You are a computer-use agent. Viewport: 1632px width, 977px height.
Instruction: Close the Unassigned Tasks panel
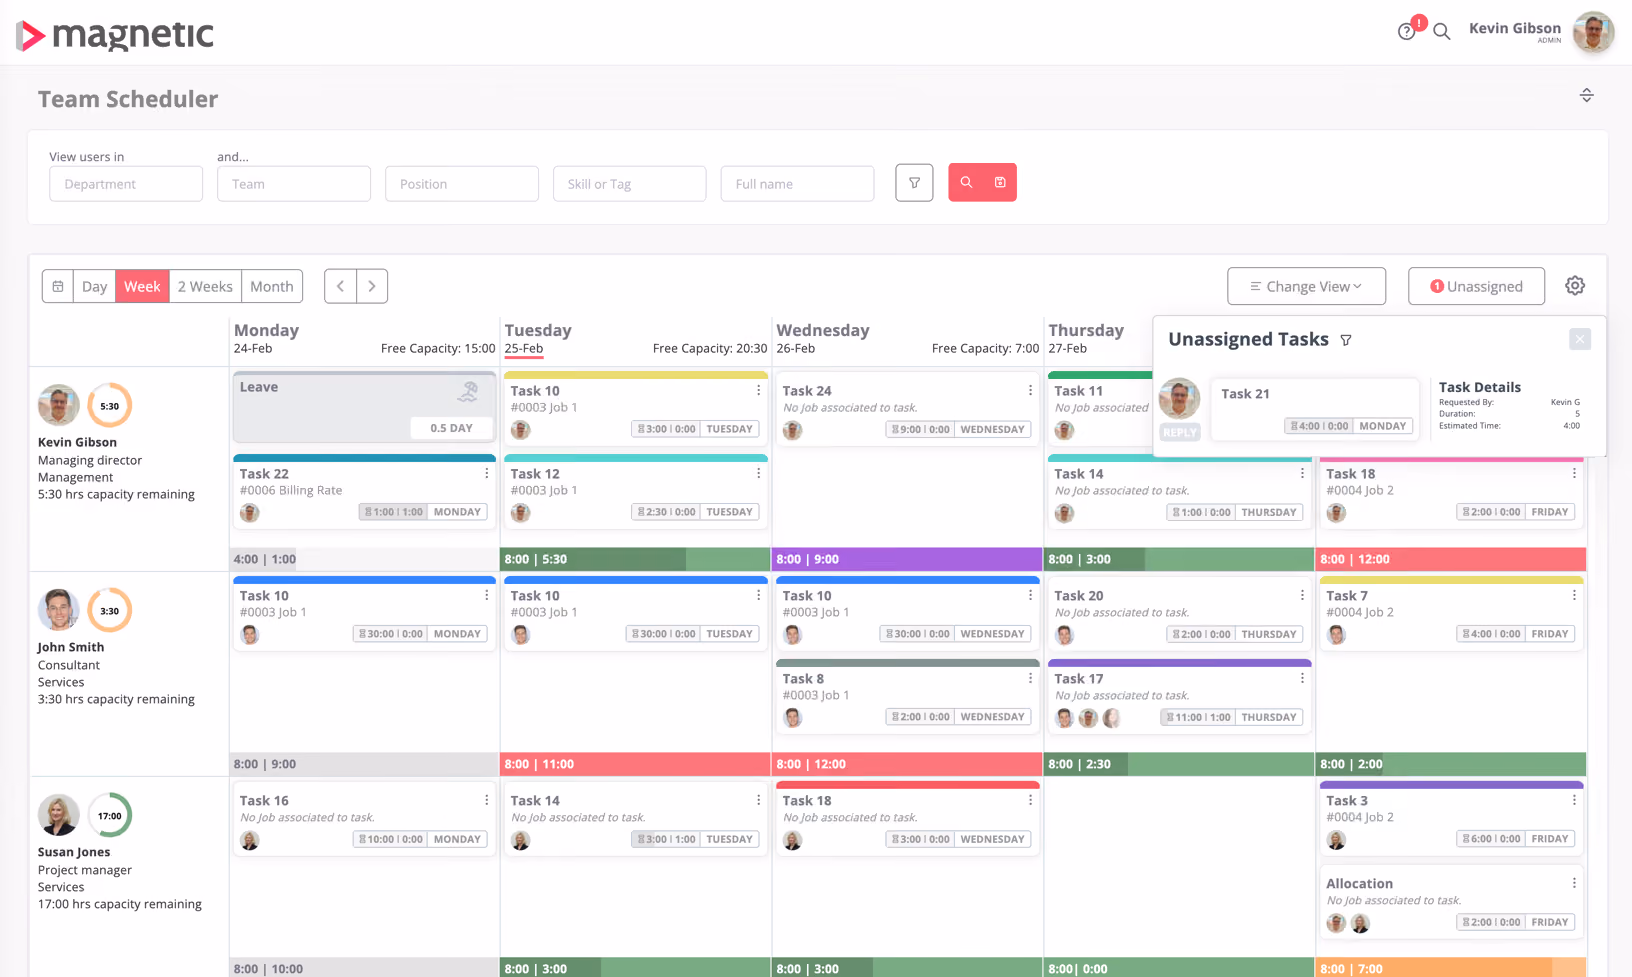click(1580, 339)
